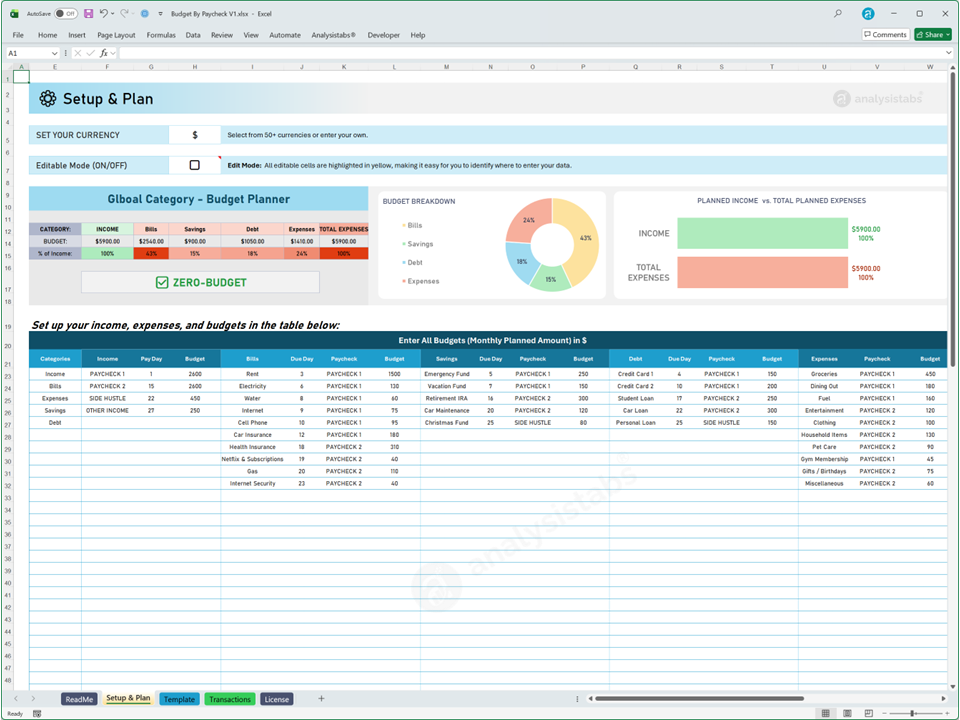
Task: Open the Copilot icon in the title bar
Action: tap(868, 13)
